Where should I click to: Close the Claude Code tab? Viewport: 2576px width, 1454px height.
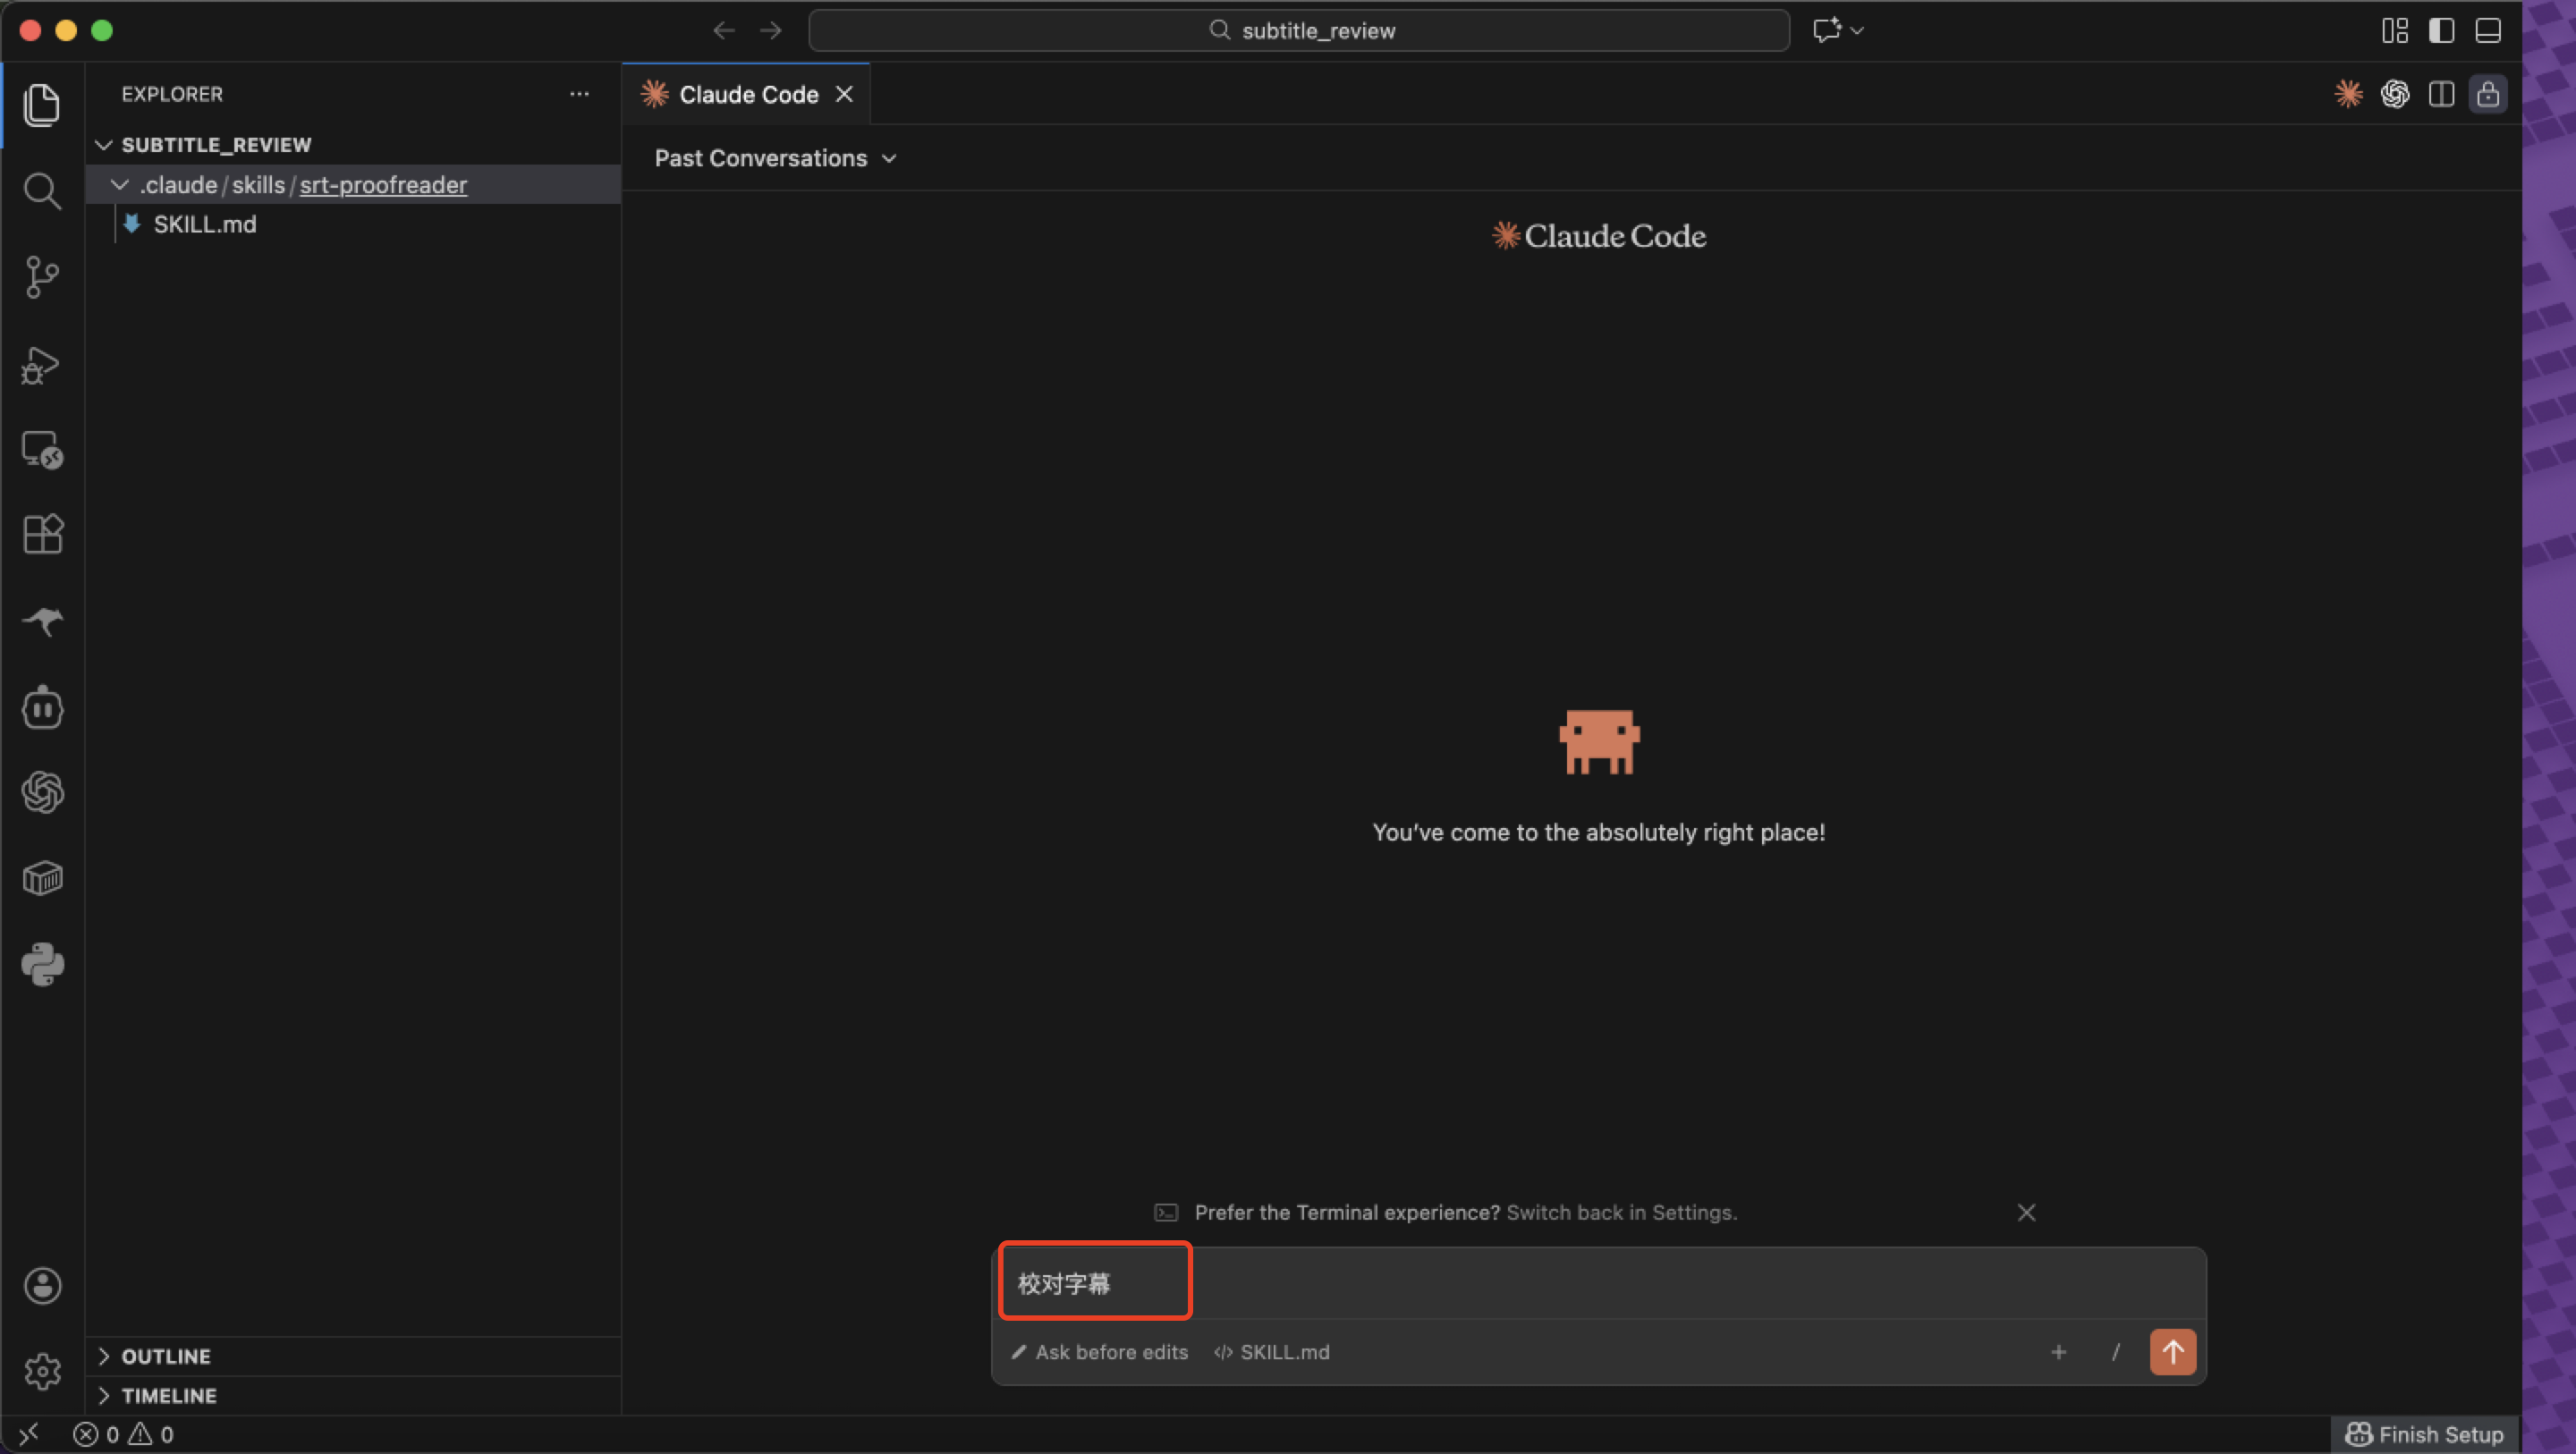[x=844, y=94]
